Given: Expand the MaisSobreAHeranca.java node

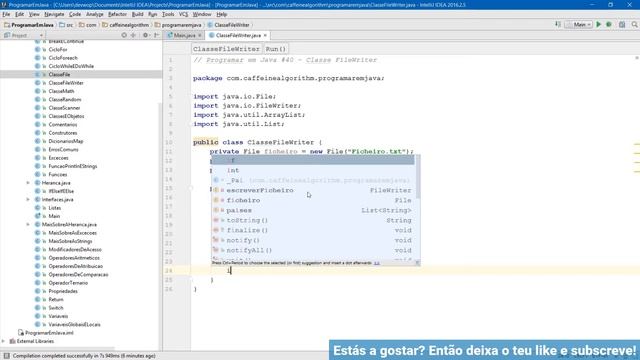Looking at the screenshot, I should 28,224.
